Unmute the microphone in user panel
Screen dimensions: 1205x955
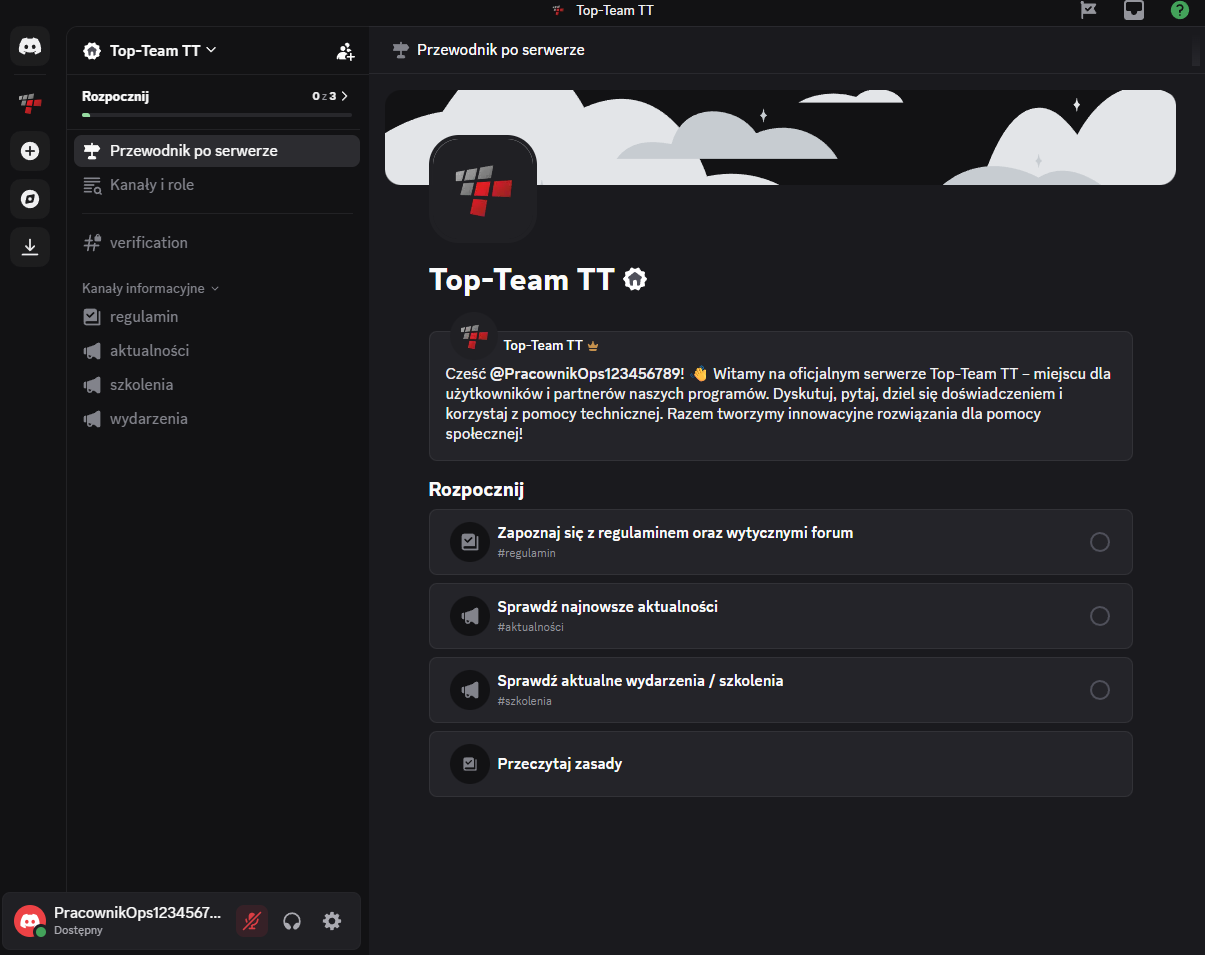tap(252, 921)
